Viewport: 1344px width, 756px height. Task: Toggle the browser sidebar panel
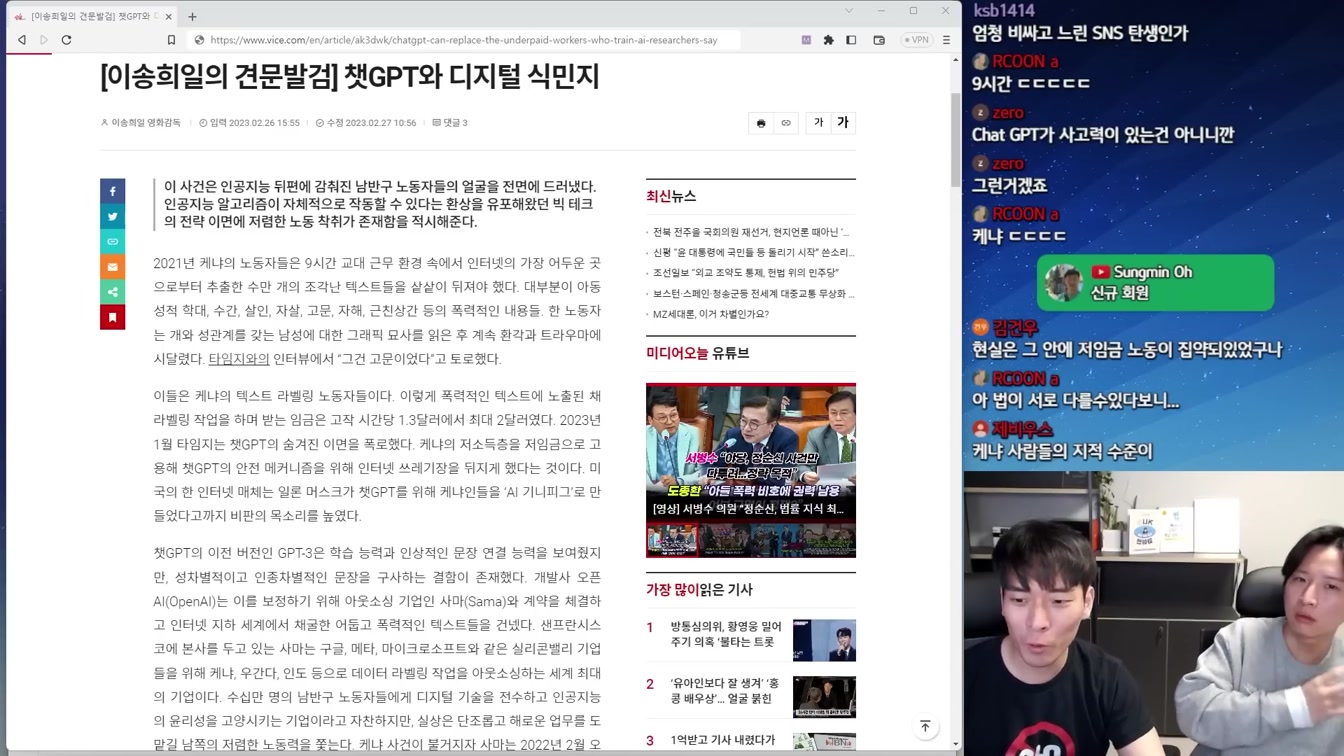851,40
